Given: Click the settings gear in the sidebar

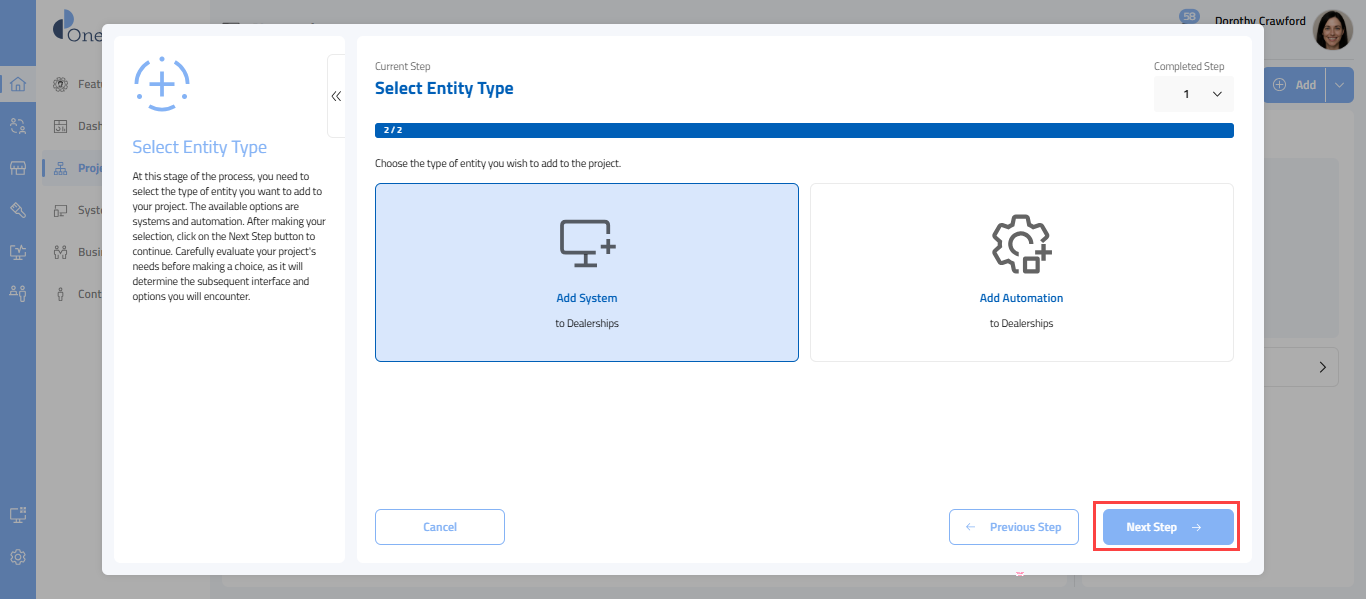Looking at the screenshot, I should click(17, 557).
